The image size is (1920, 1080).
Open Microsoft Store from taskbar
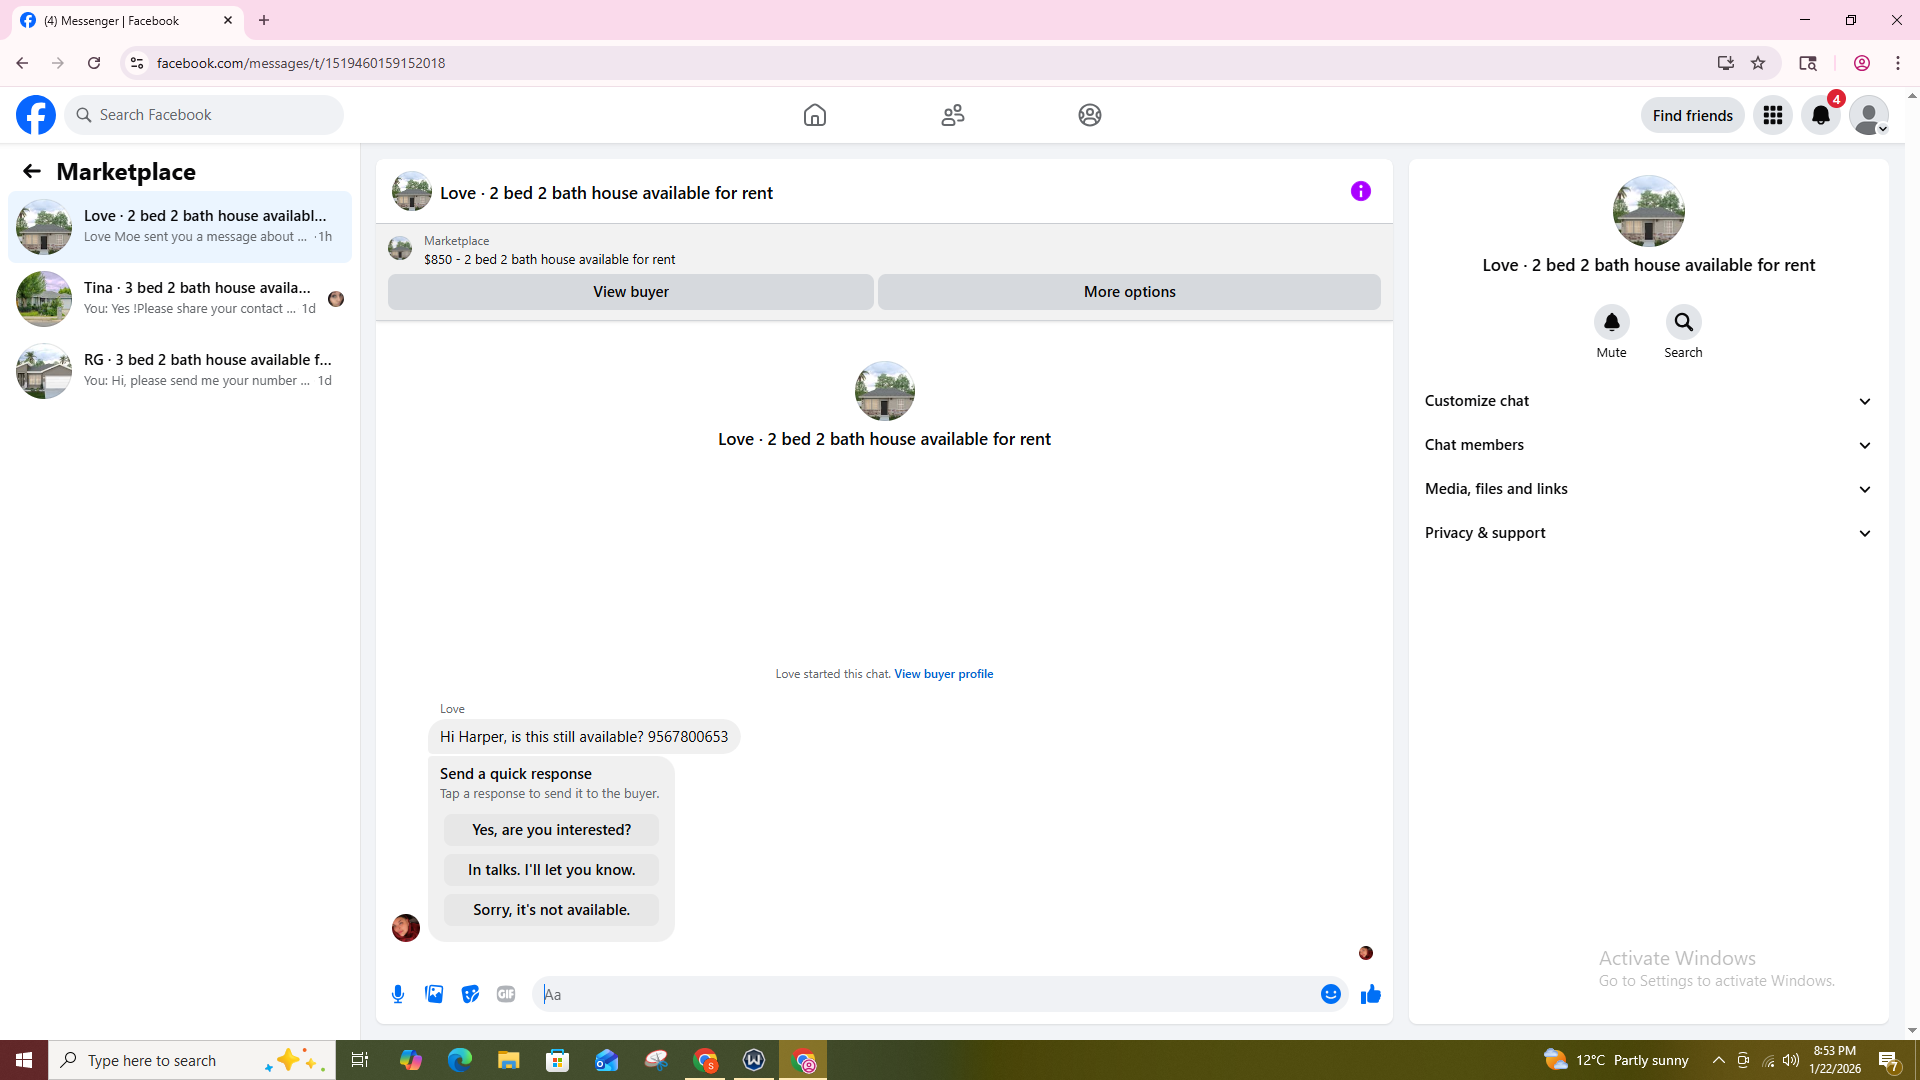(558, 1060)
